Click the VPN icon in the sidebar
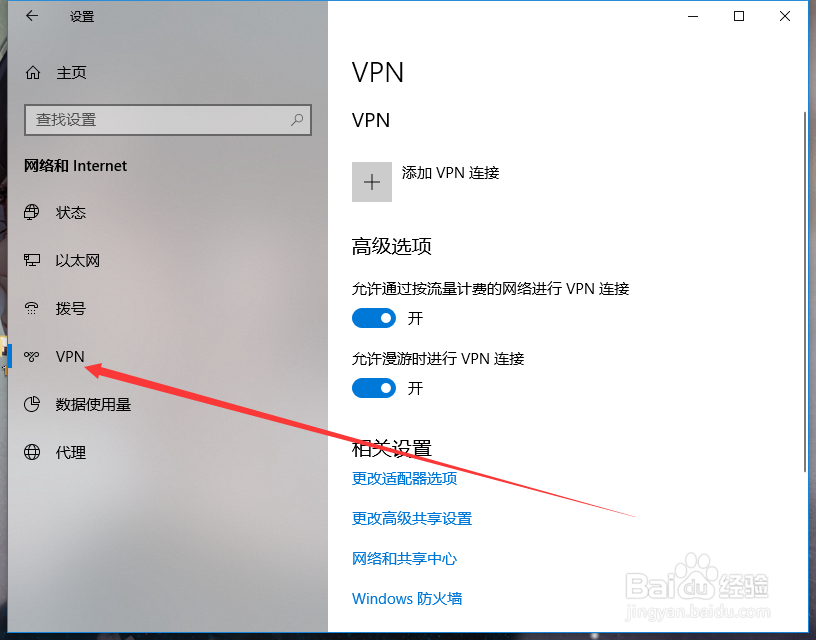The height and width of the screenshot is (640, 816). pos(32,356)
